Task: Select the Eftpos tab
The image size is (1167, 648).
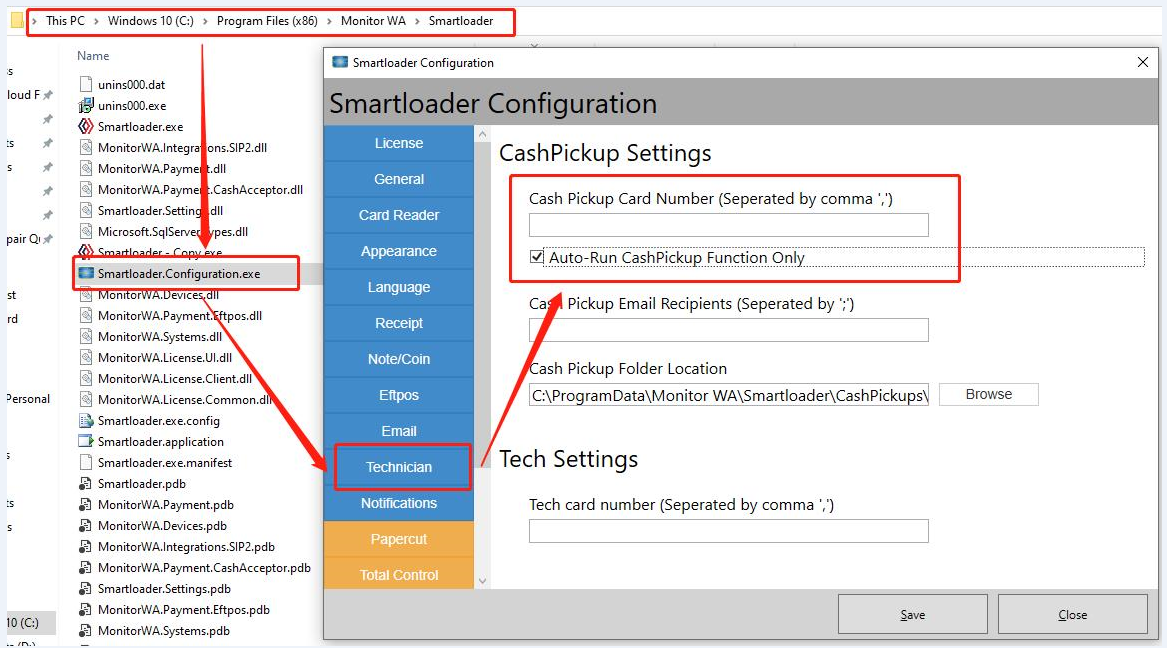Action: tap(399, 395)
